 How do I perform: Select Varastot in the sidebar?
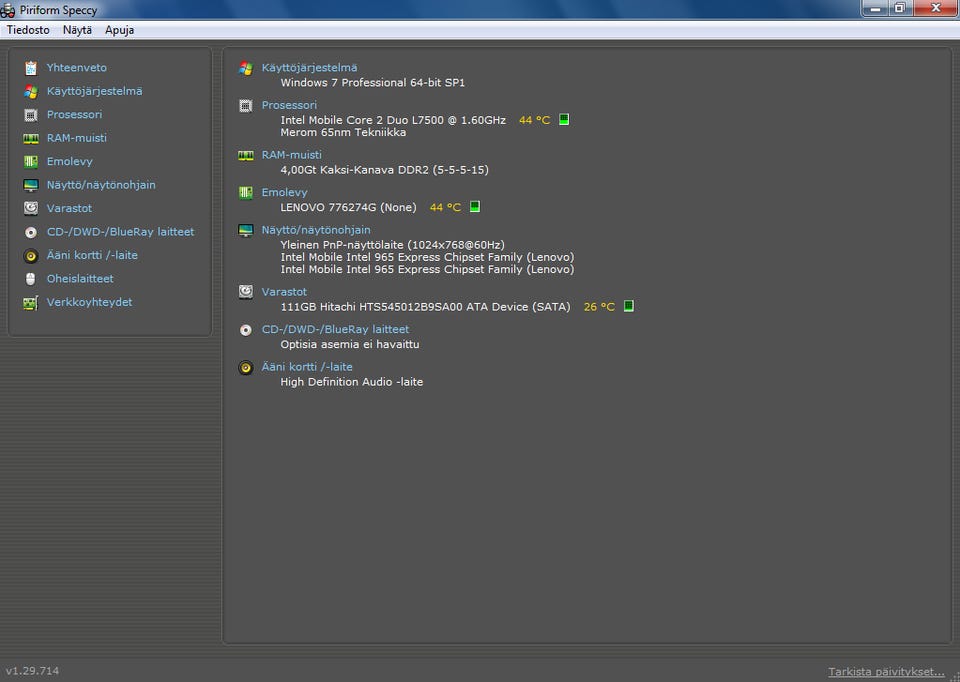click(69, 208)
